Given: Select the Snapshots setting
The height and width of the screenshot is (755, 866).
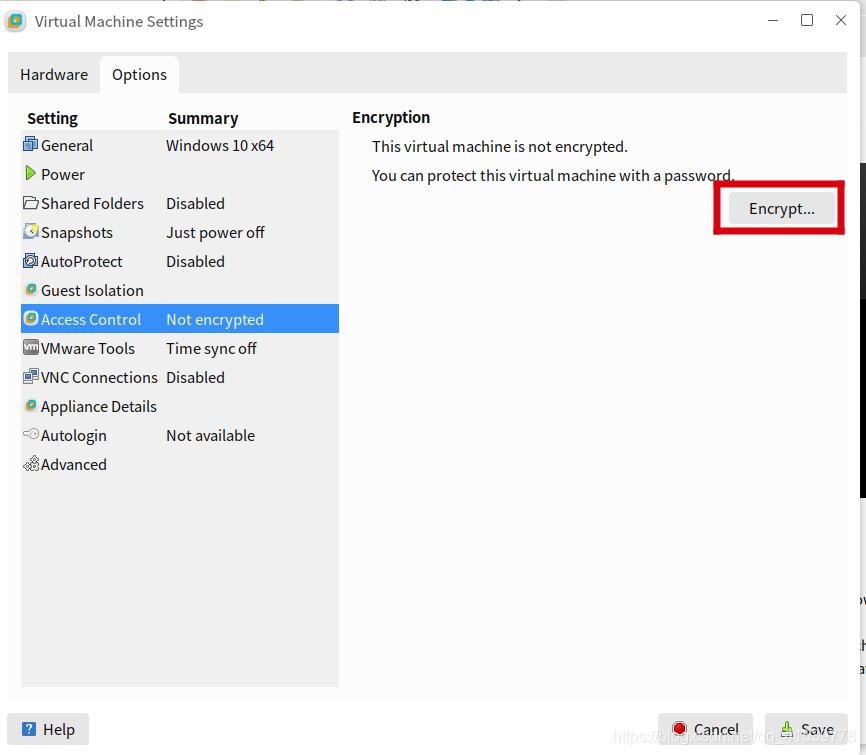Looking at the screenshot, I should click(180, 232).
